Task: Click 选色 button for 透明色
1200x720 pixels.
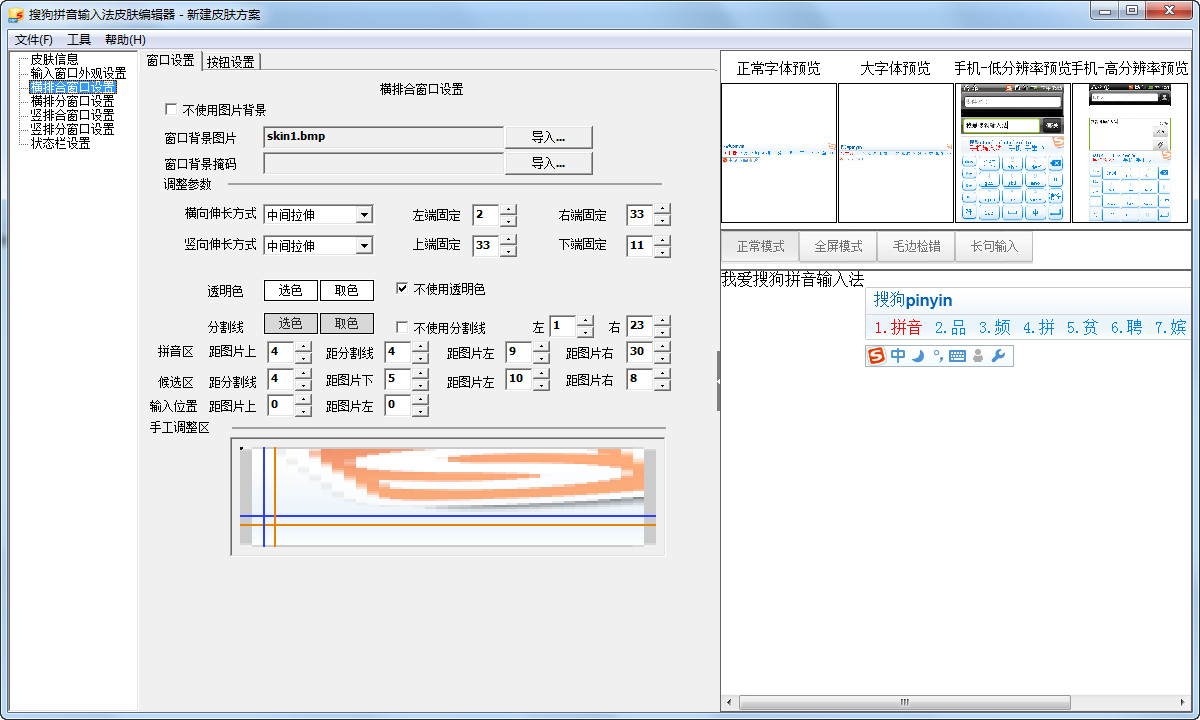Action: tap(291, 290)
